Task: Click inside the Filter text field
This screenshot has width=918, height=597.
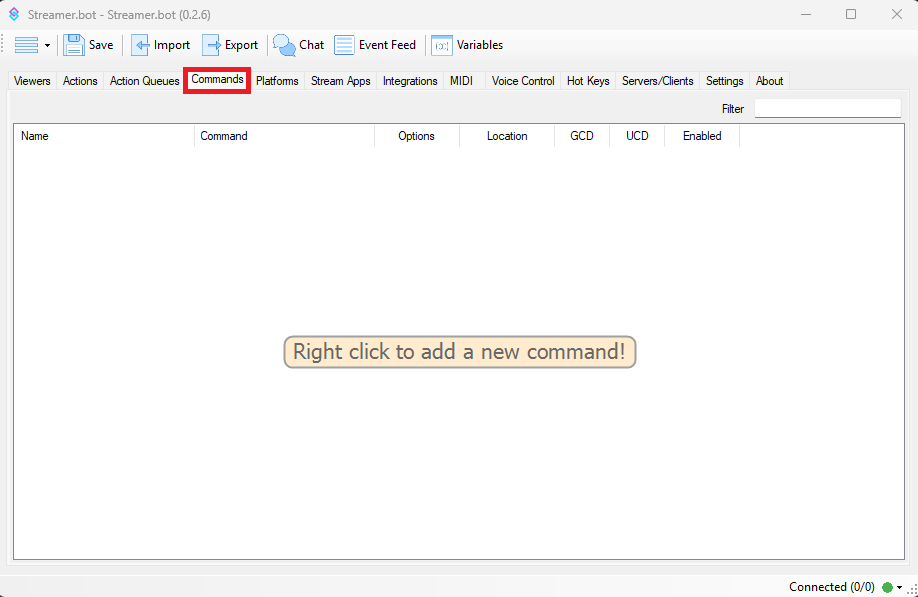Action: point(827,108)
